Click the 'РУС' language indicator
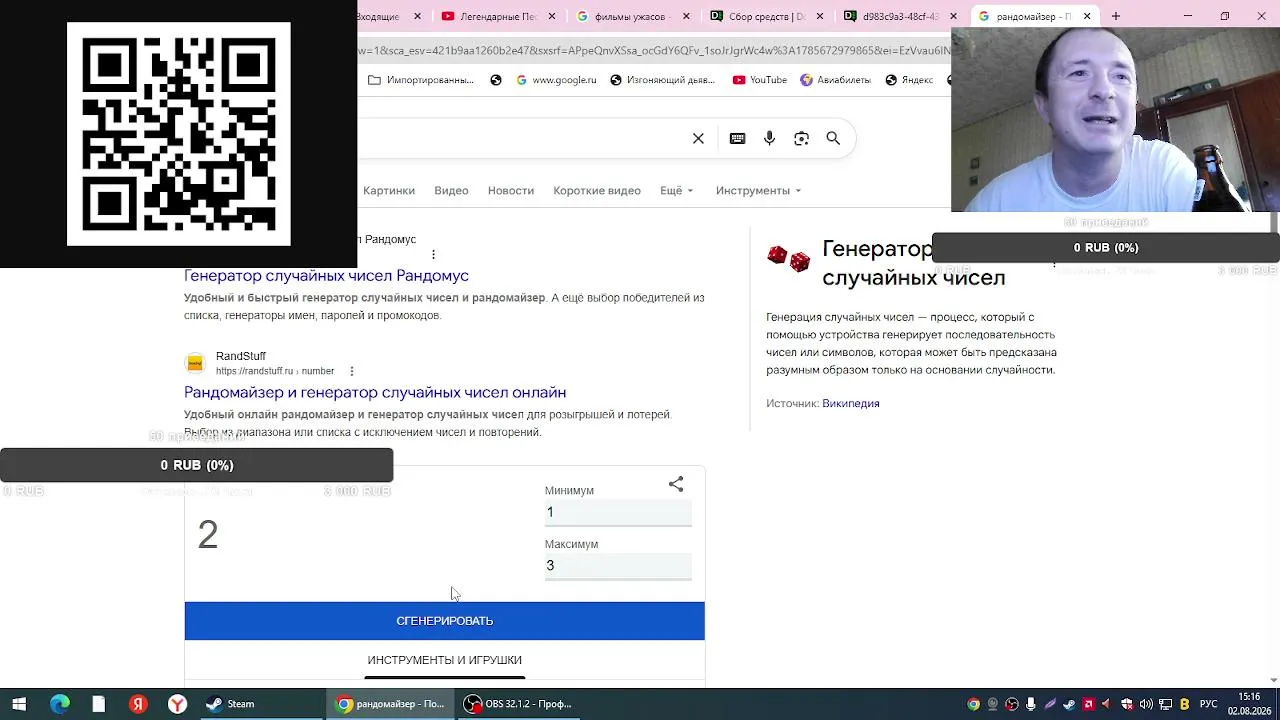Image resolution: width=1280 pixels, height=720 pixels. coord(1208,704)
